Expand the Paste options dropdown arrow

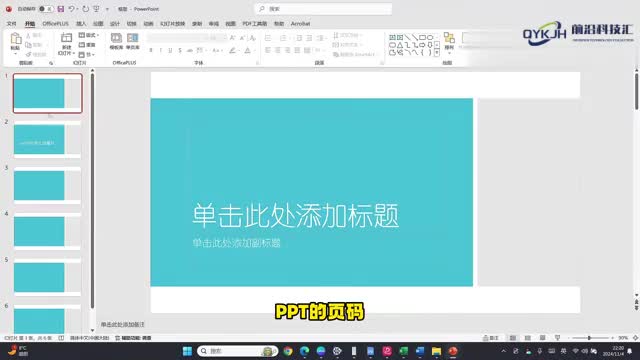pyautogui.click(x=16, y=53)
